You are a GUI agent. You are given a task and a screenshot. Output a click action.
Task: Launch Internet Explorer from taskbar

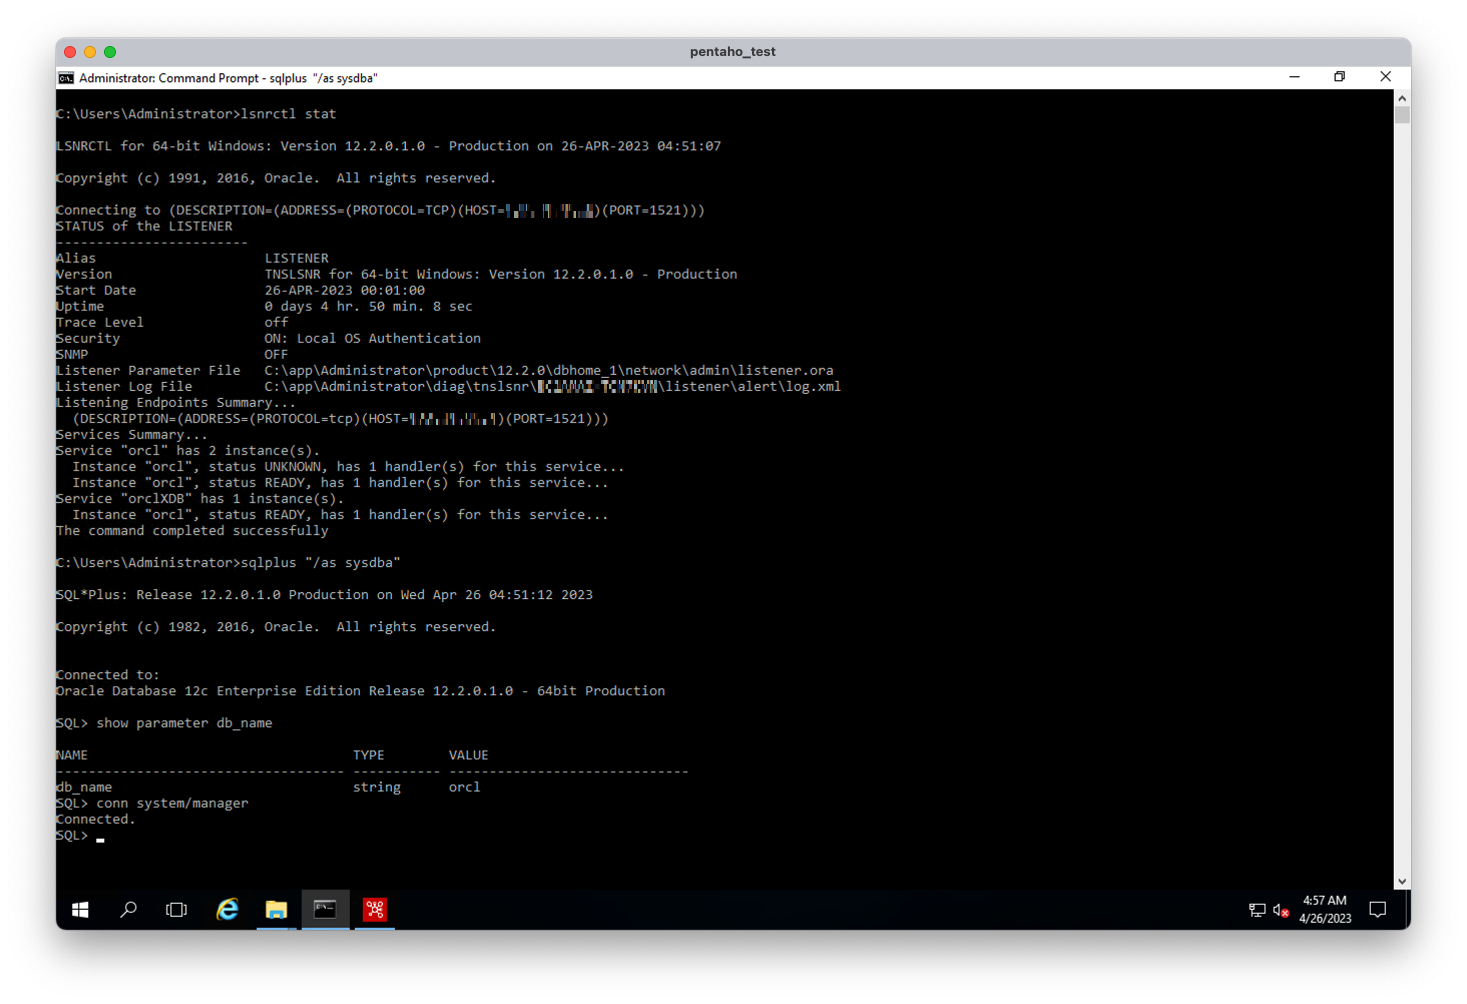(227, 909)
